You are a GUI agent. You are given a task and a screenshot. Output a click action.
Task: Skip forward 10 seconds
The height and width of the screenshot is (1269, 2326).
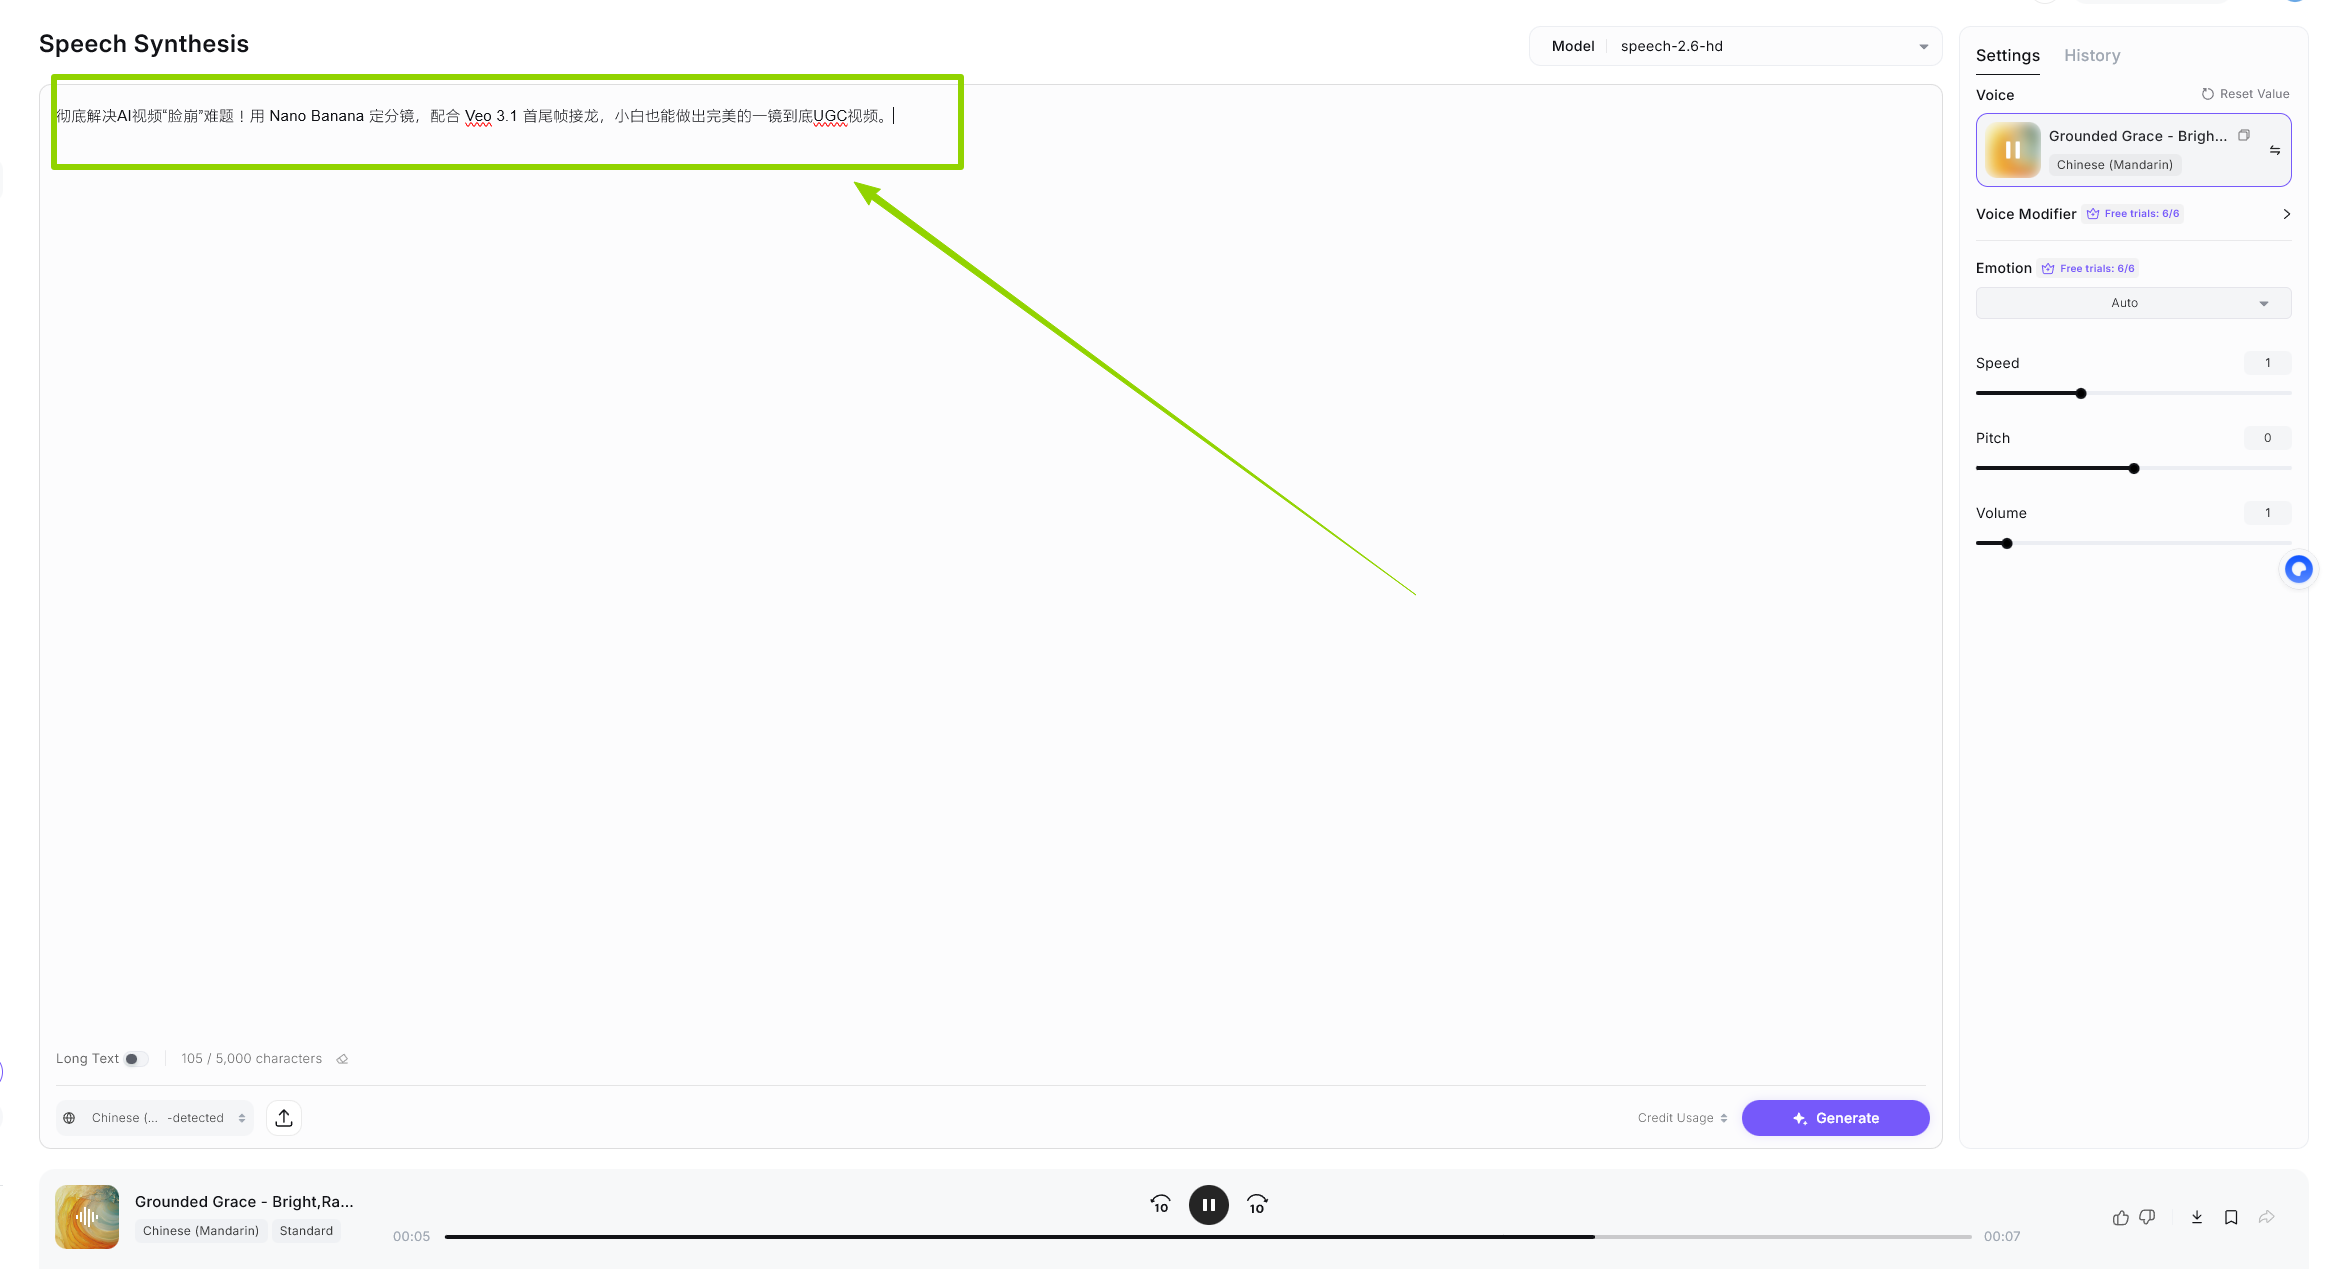click(1257, 1205)
